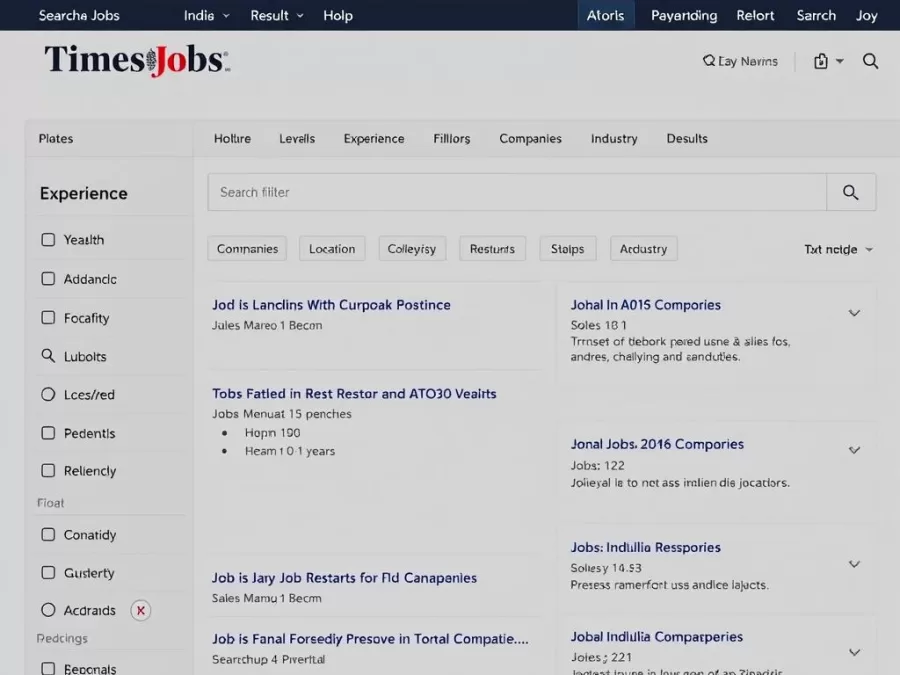
Task: Click the Conatidy checkbox in the sidebar
Action: (47, 535)
